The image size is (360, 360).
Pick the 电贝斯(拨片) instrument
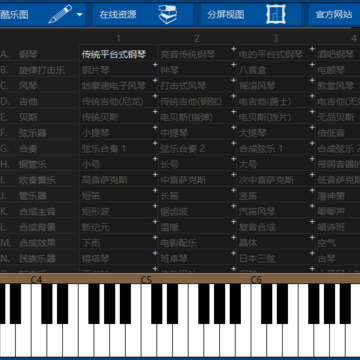point(265,117)
